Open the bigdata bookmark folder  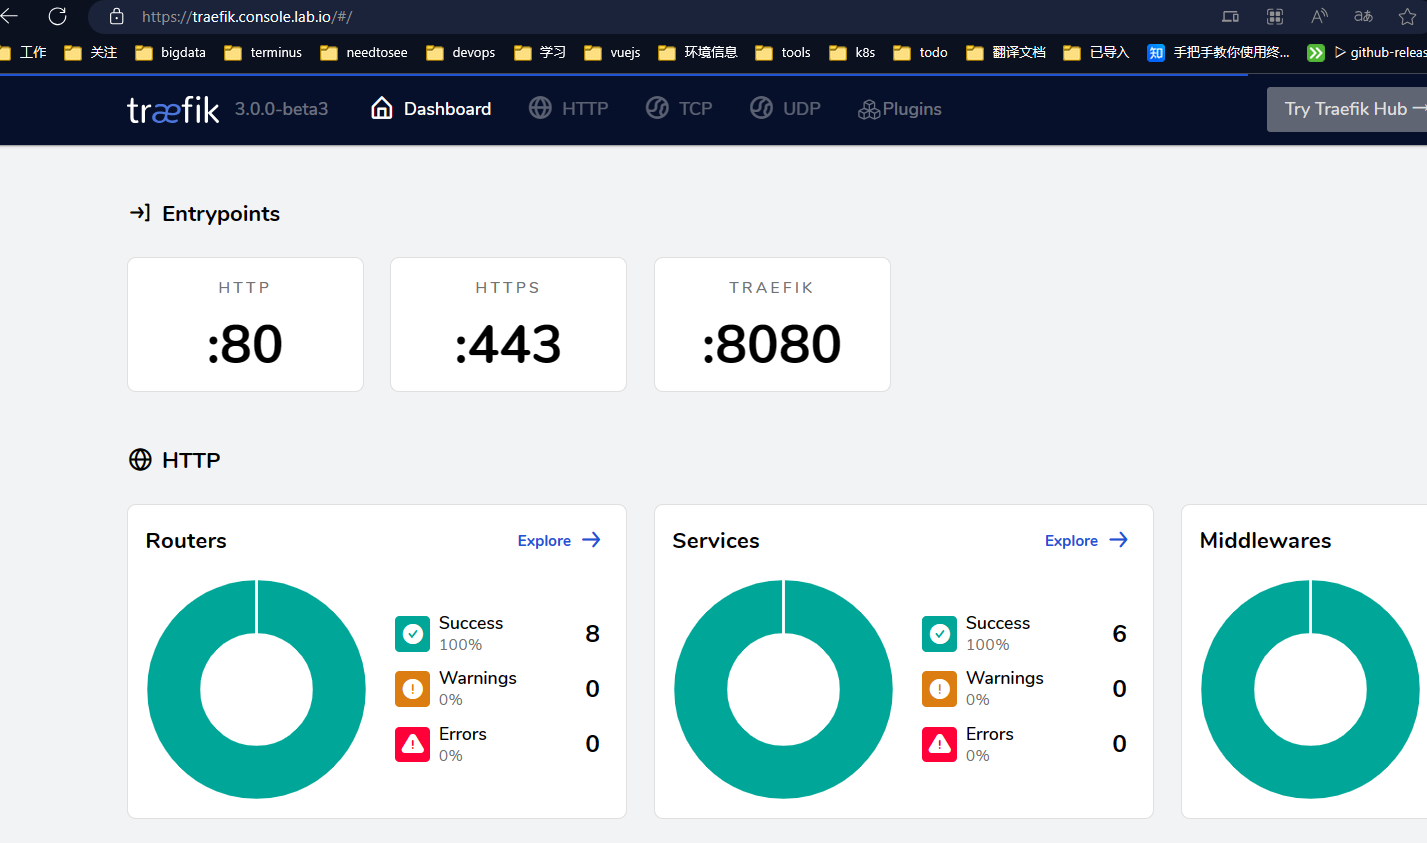coord(170,52)
